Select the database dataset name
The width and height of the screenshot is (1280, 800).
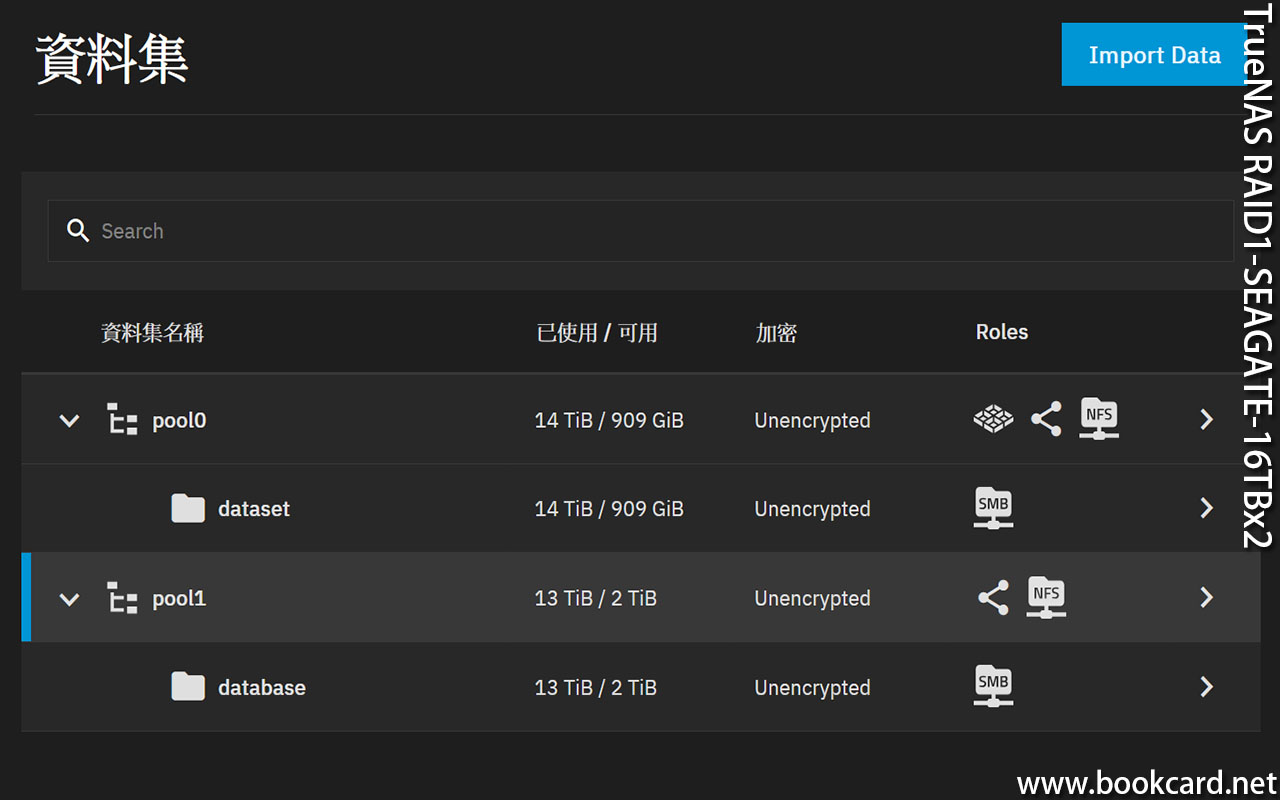[x=262, y=688]
